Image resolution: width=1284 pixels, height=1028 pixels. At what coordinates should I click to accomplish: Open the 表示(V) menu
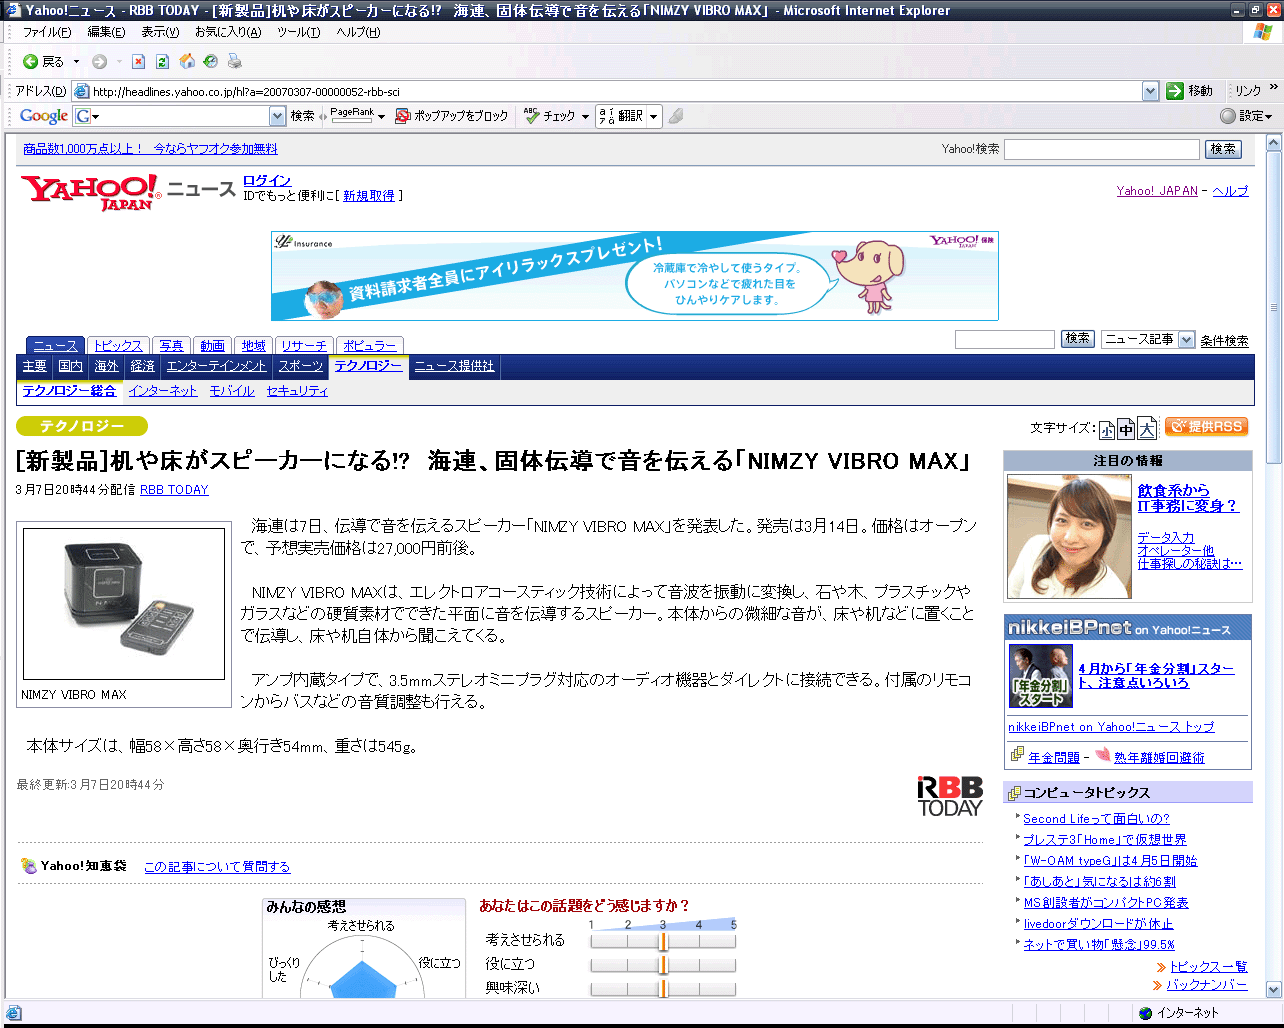160,32
